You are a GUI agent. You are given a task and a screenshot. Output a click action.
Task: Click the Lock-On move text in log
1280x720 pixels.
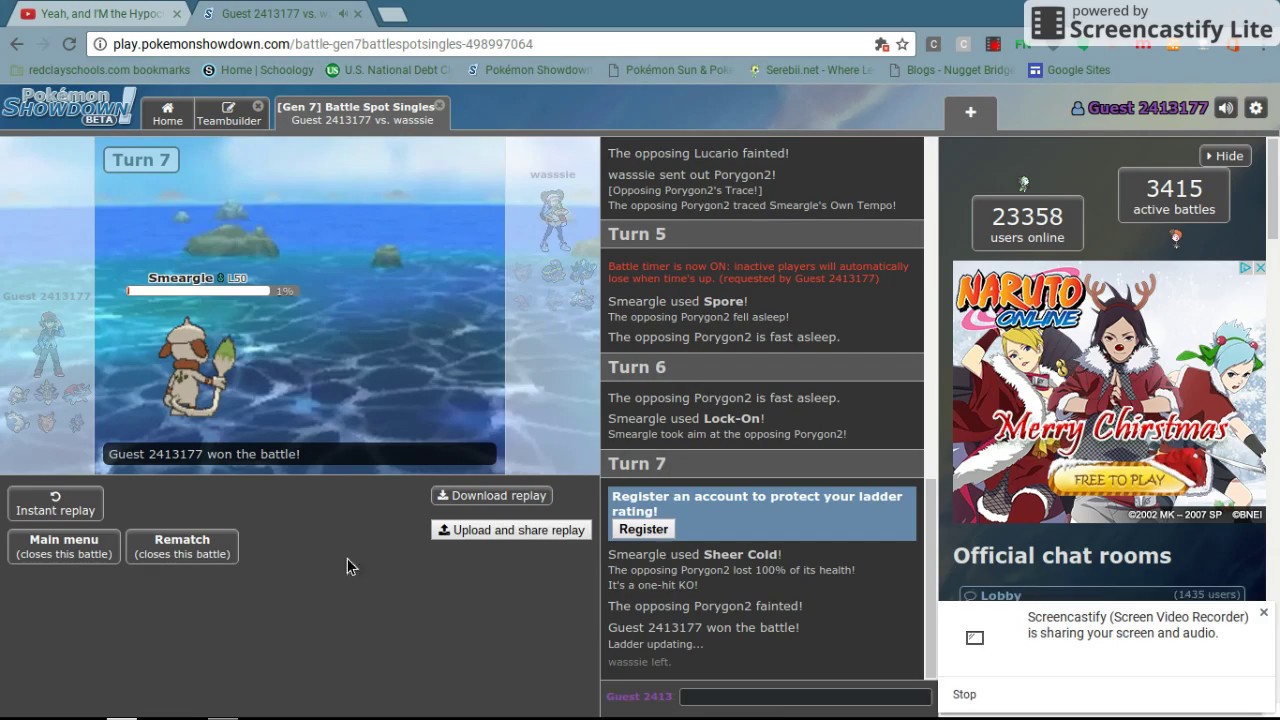732,419
